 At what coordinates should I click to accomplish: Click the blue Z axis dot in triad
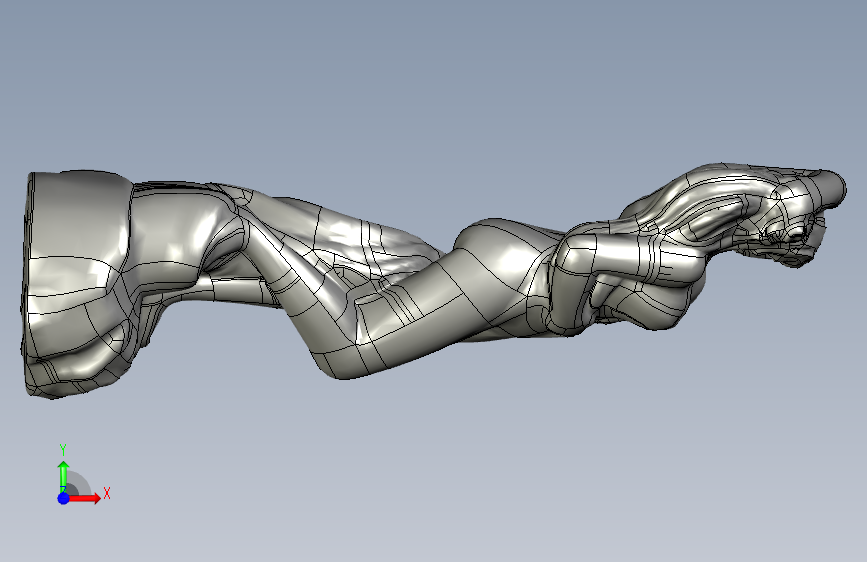point(64,498)
